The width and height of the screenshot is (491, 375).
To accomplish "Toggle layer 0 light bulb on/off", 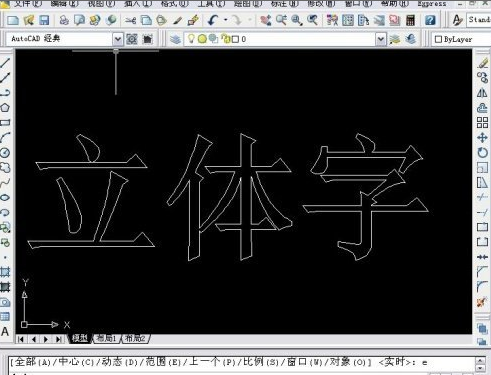I will pos(191,39).
